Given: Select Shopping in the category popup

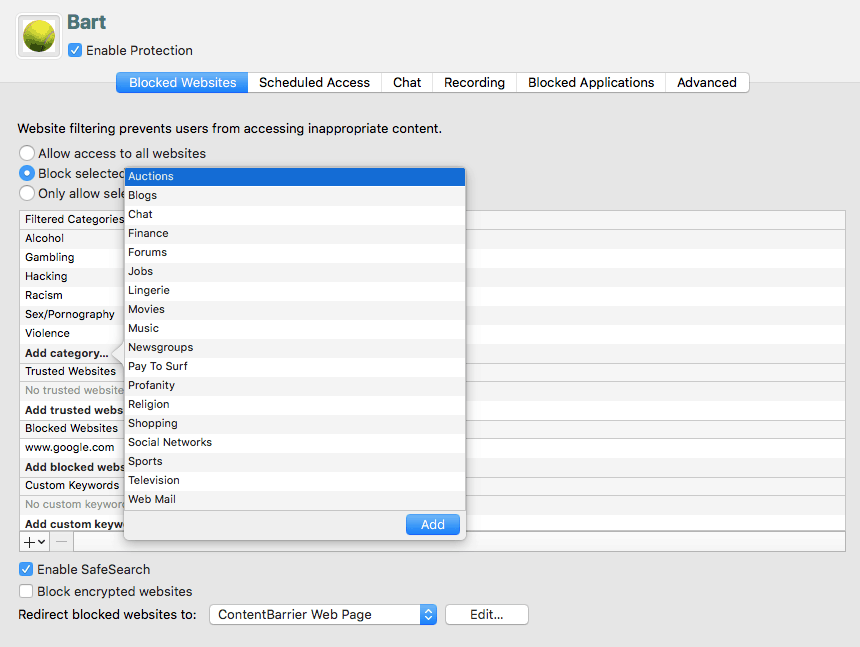Looking at the screenshot, I should (153, 423).
